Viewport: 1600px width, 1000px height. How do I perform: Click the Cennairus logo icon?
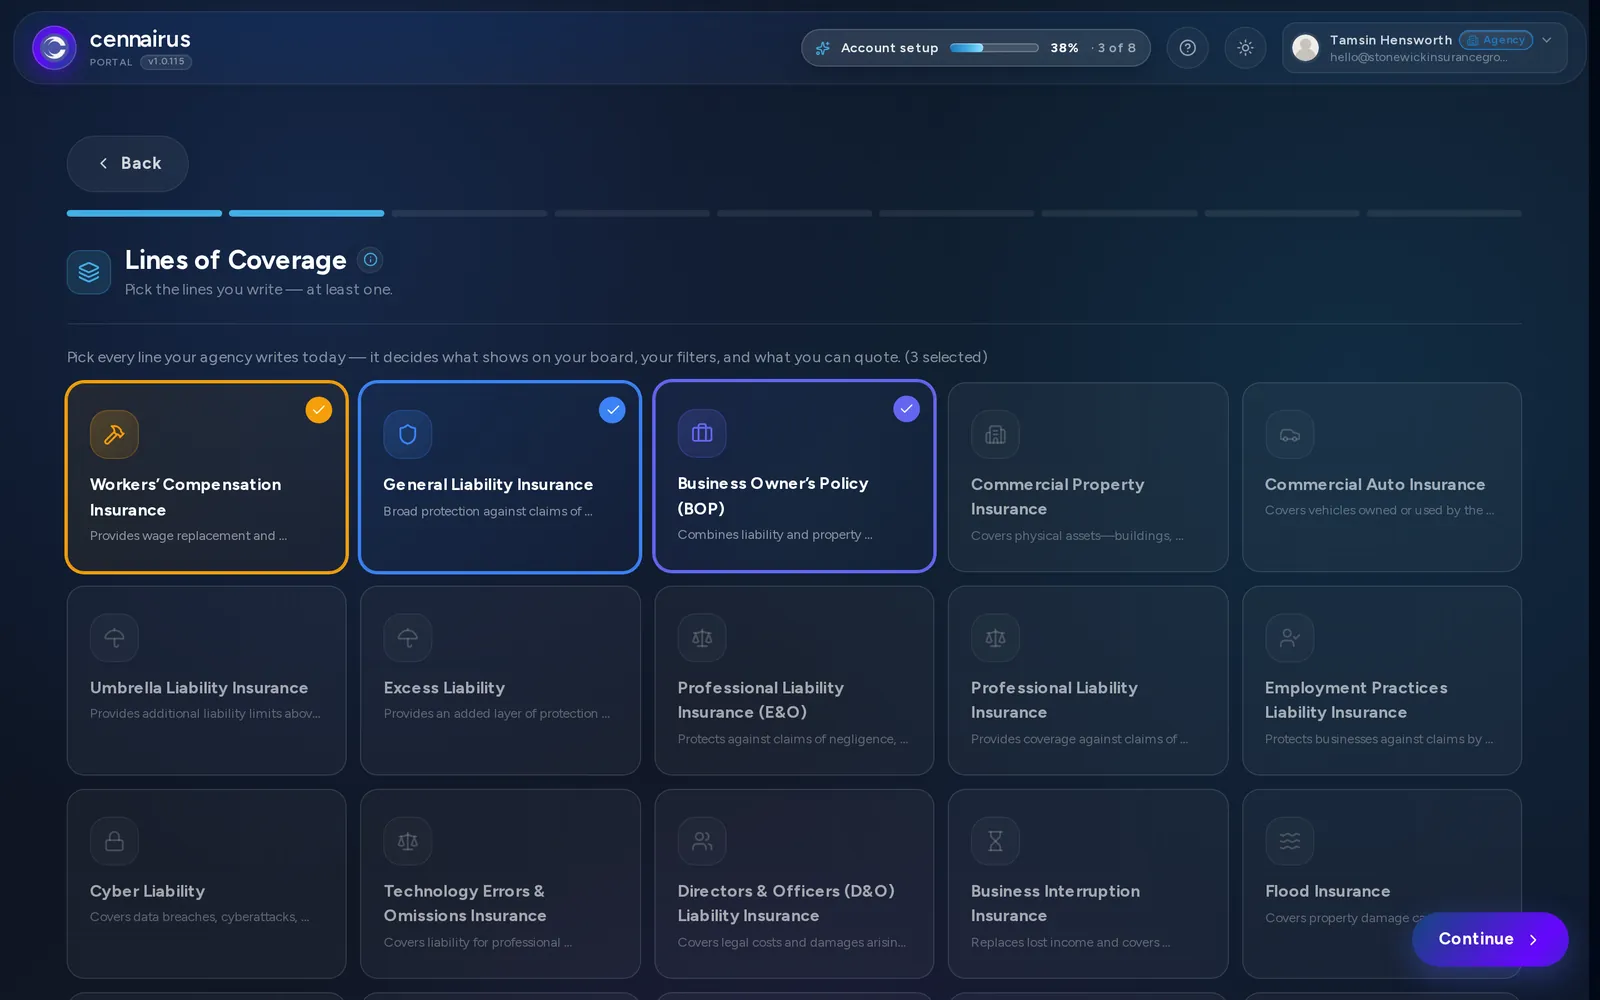pyautogui.click(x=54, y=48)
